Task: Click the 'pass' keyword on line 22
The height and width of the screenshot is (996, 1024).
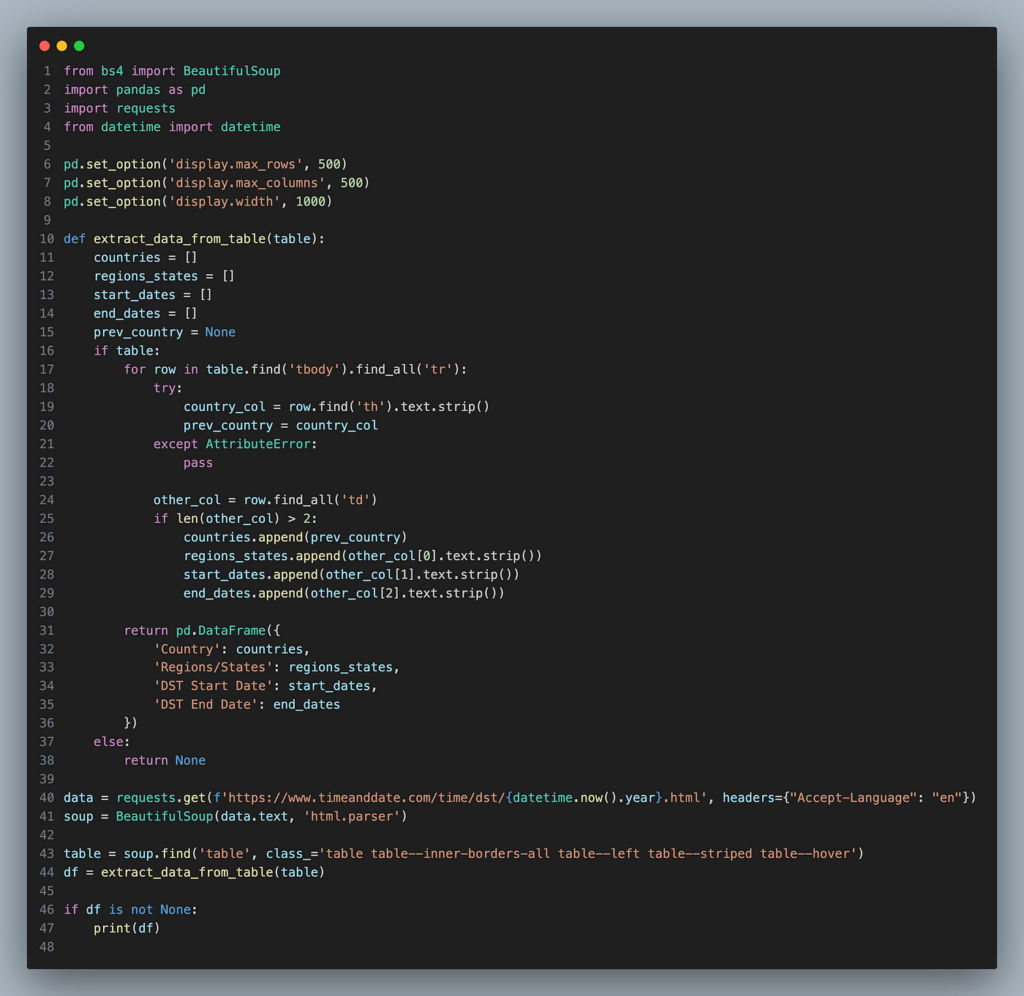Action: [x=198, y=463]
